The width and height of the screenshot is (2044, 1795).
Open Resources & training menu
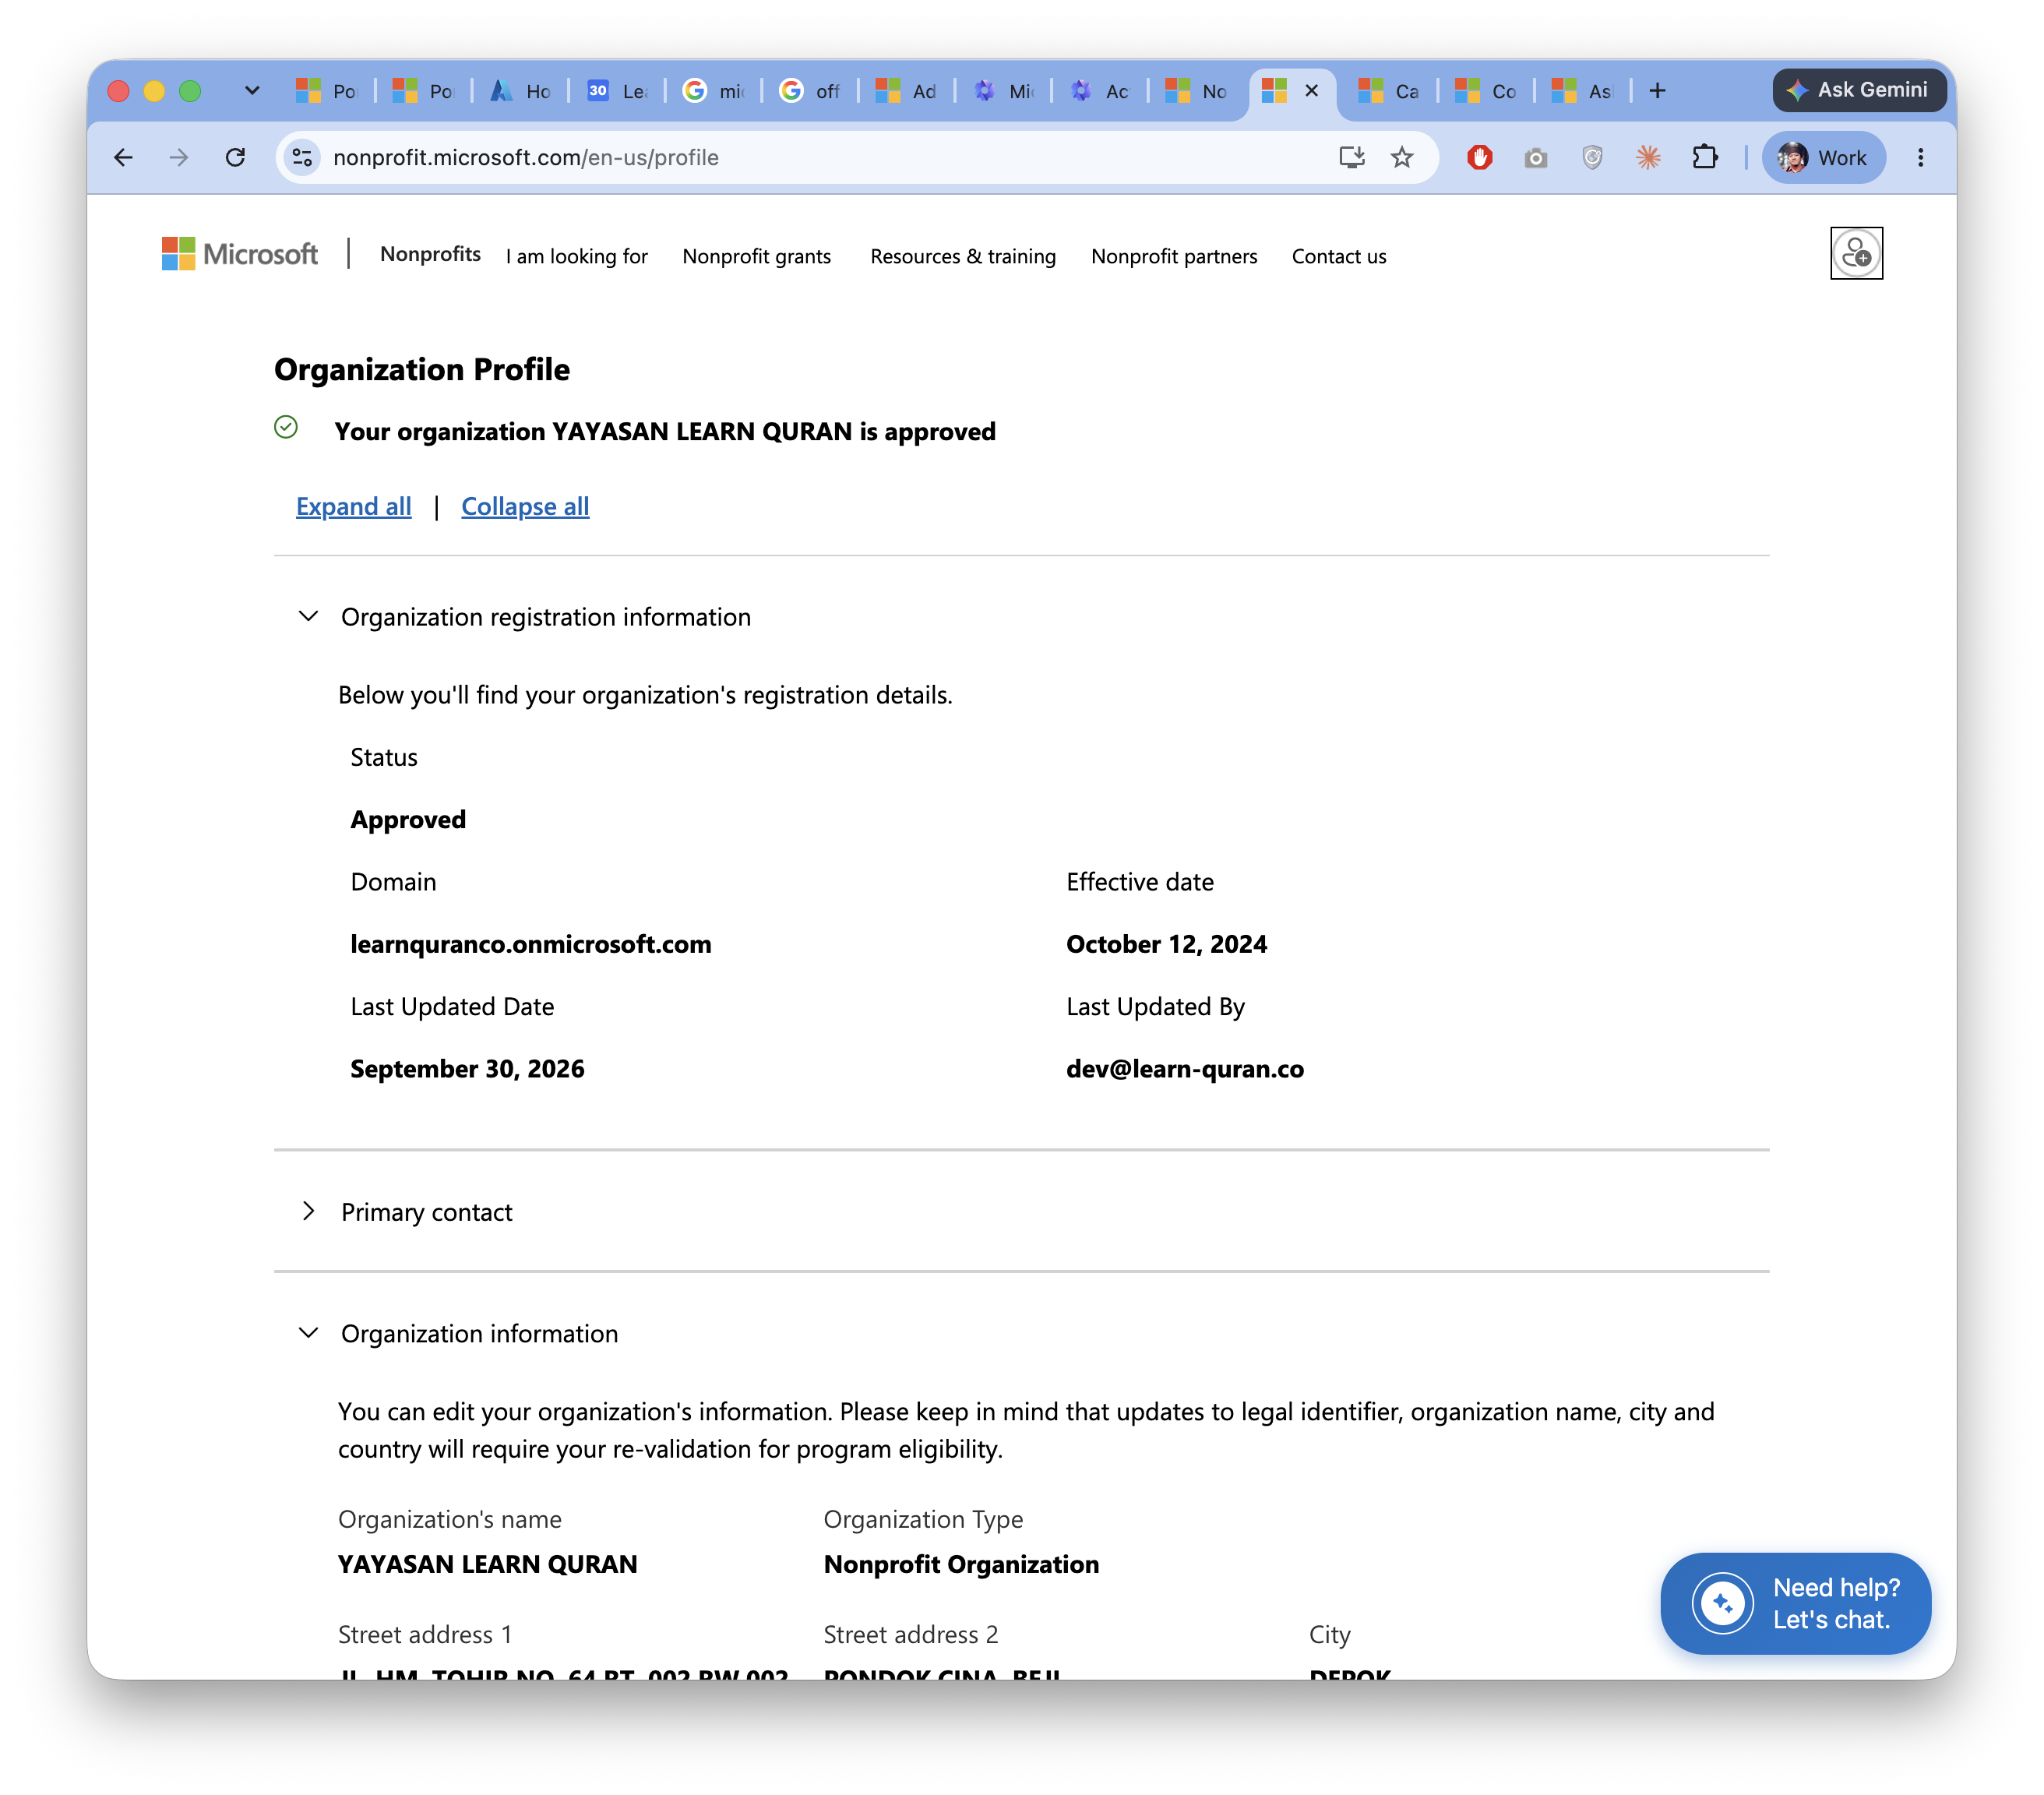tap(963, 256)
